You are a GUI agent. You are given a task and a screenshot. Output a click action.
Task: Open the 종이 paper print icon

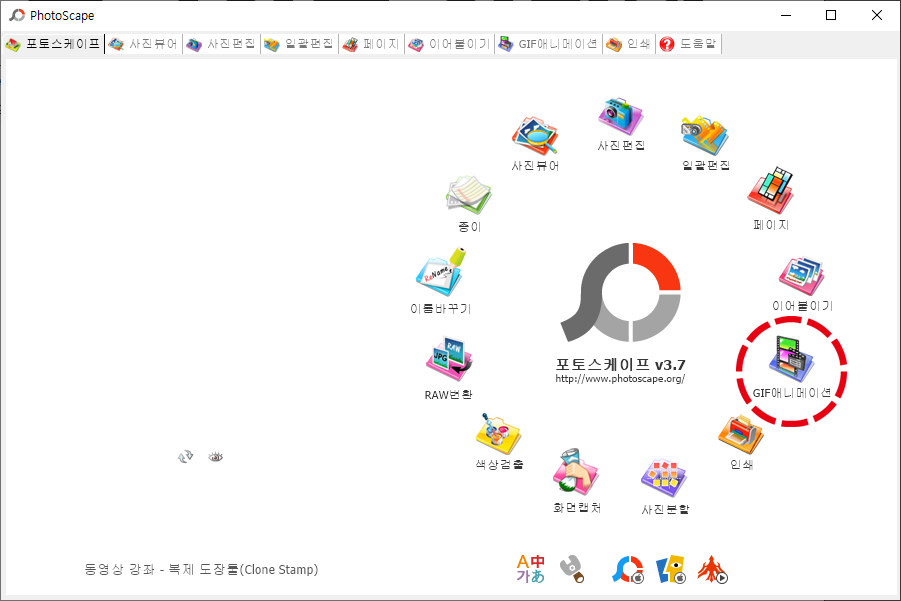click(x=469, y=195)
